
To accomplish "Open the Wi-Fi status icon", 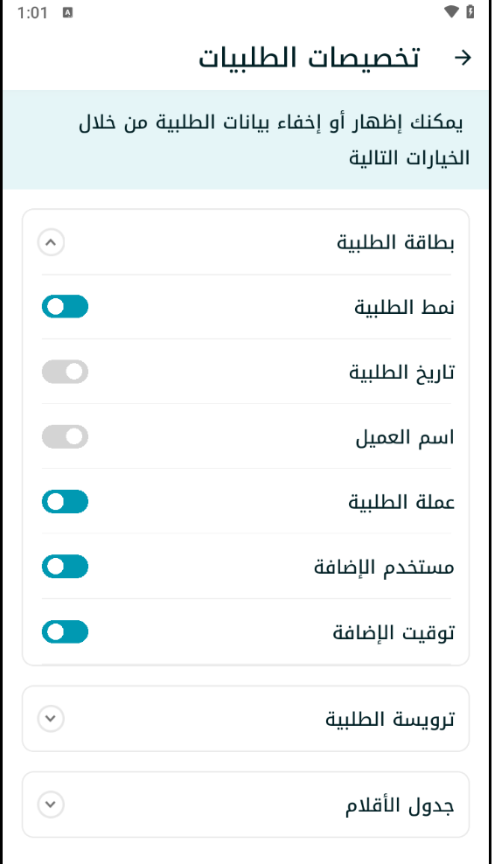I will 451,12.
